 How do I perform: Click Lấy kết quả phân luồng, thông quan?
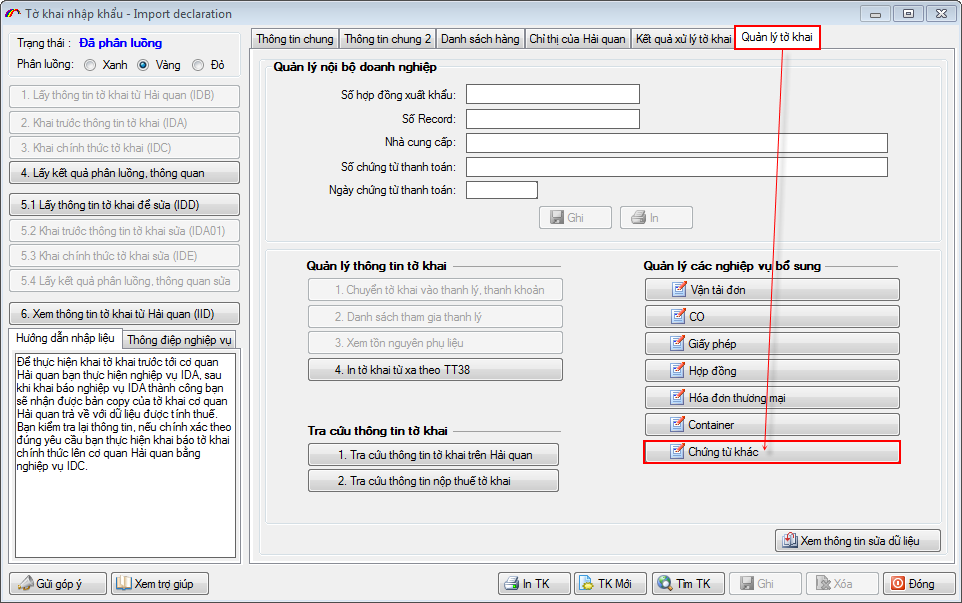coord(125,173)
